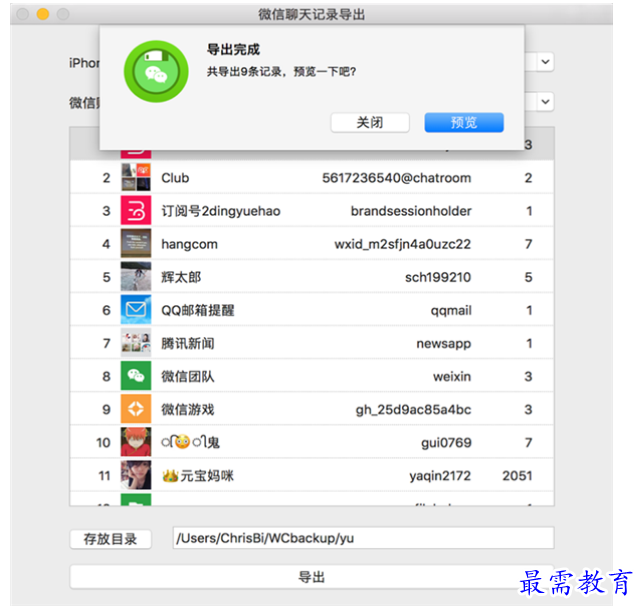Click the green WeChat export icon in dialog
Viewport: 641px width, 614px height.
156,72
